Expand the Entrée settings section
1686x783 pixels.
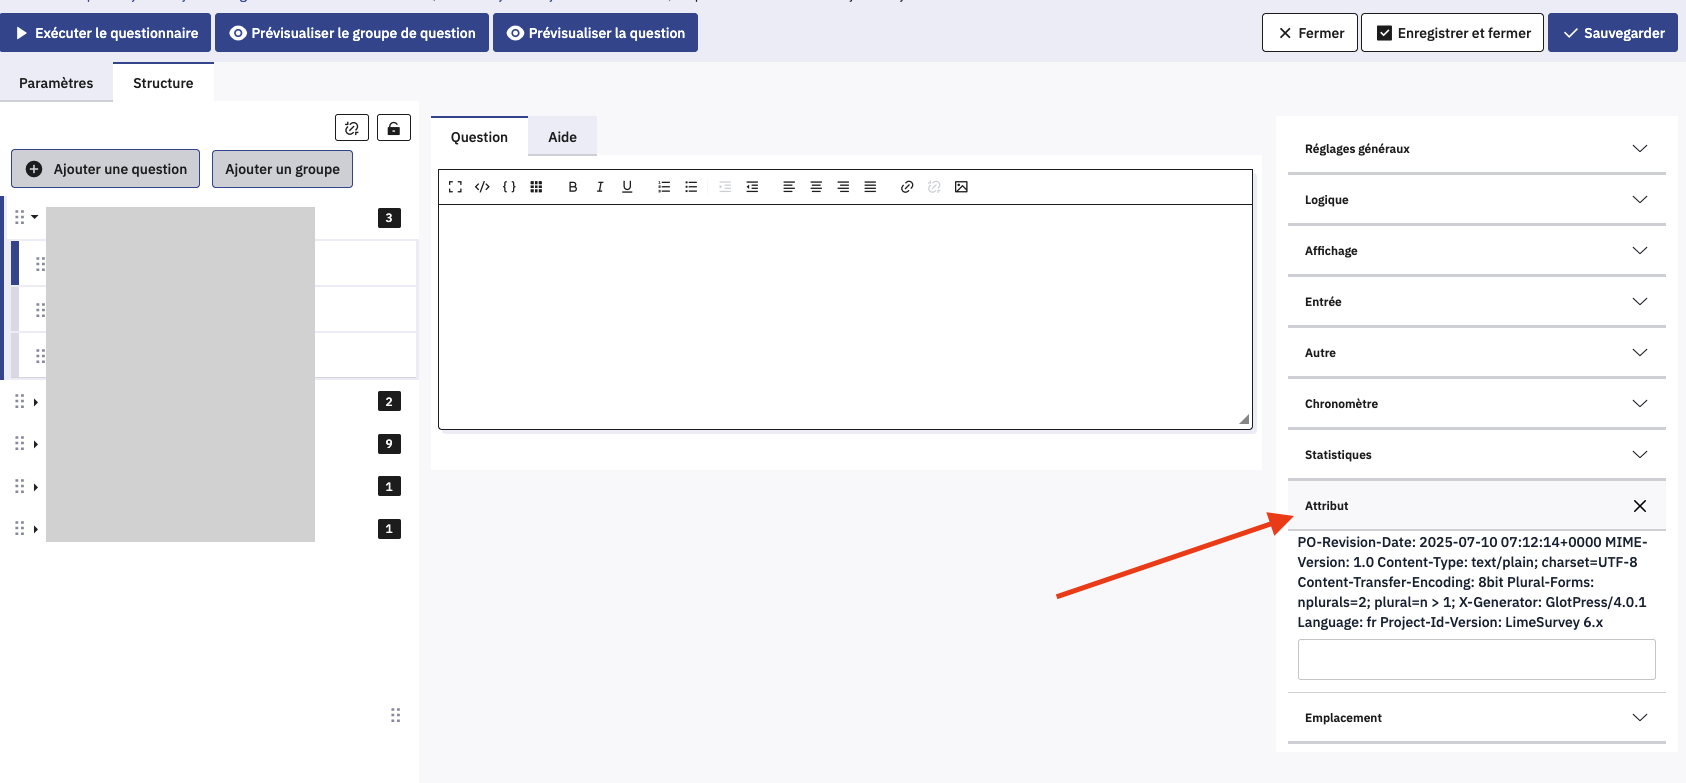(x=1476, y=302)
